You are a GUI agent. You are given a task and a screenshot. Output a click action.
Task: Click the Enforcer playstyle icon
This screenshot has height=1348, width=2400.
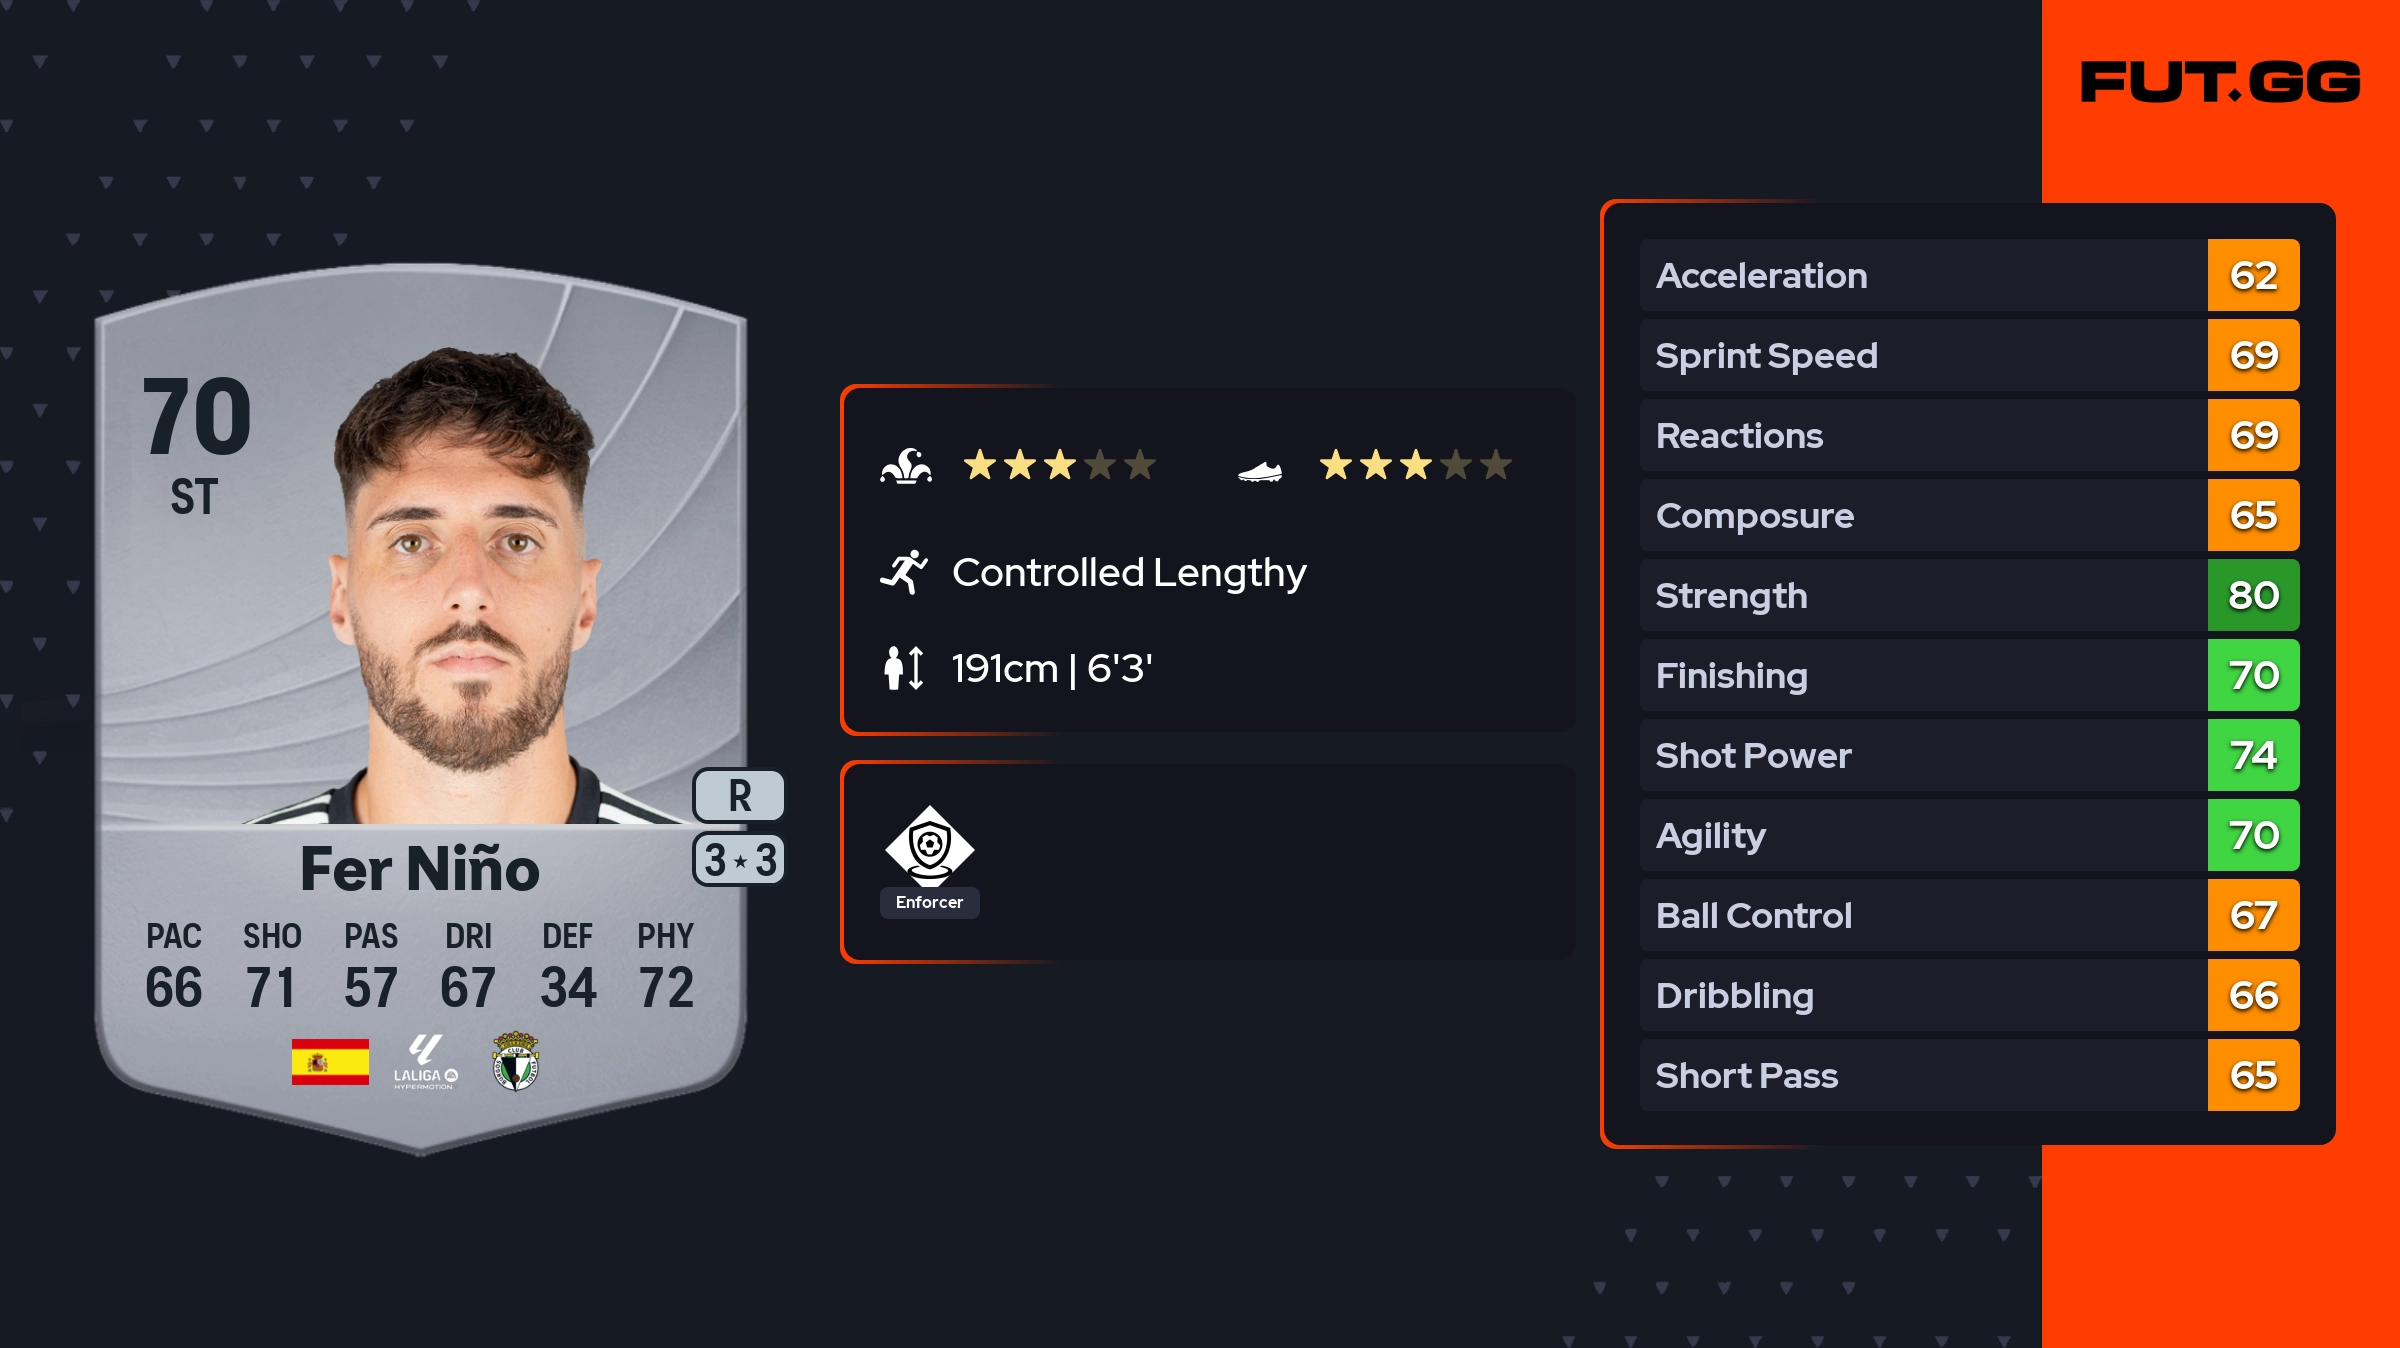pyautogui.click(x=929, y=846)
